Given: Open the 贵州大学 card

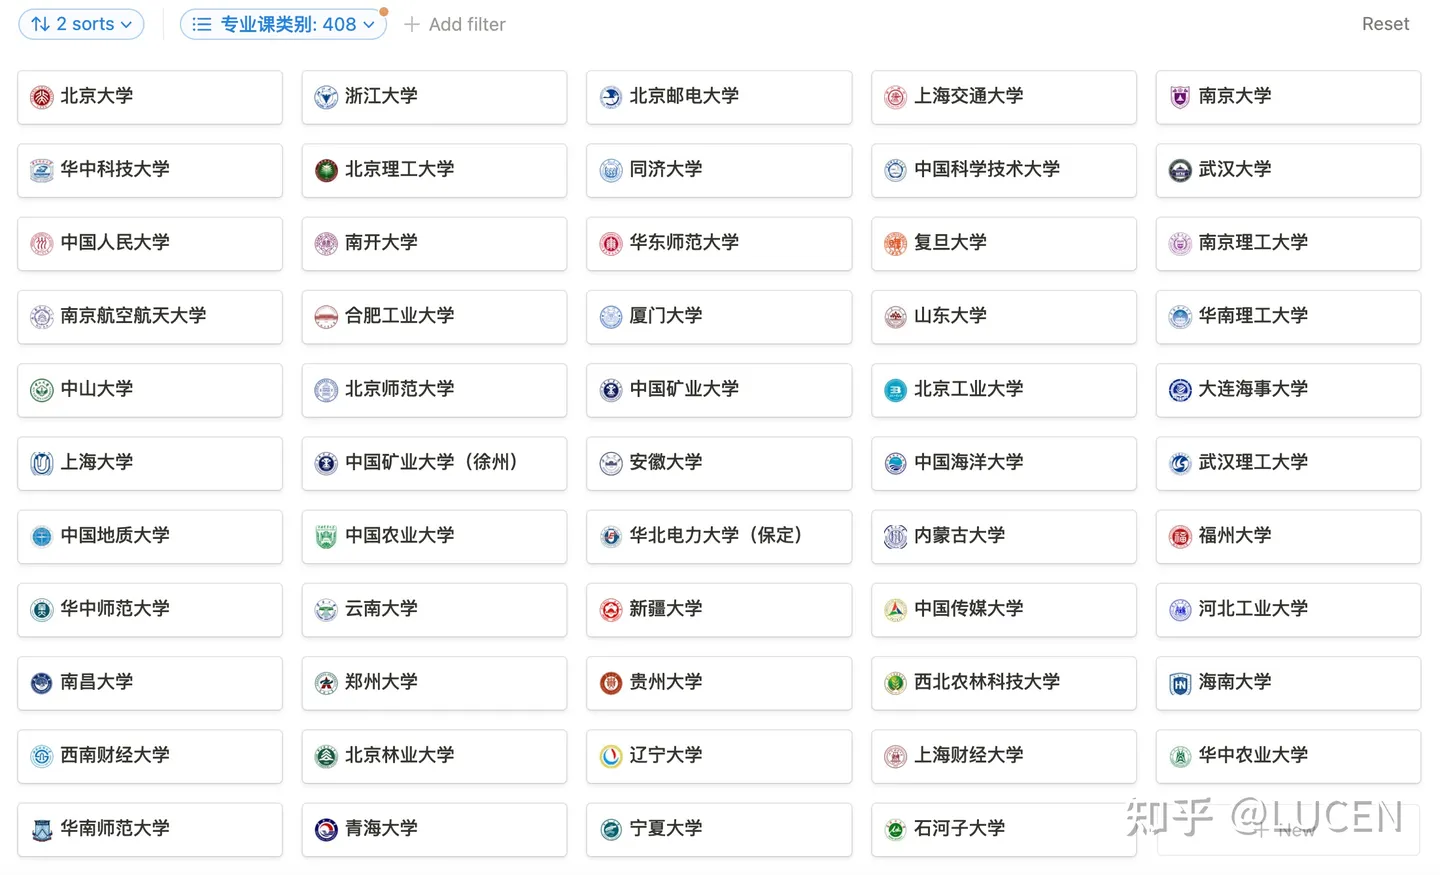Looking at the screenshot, I should click(x=719, y=683).
